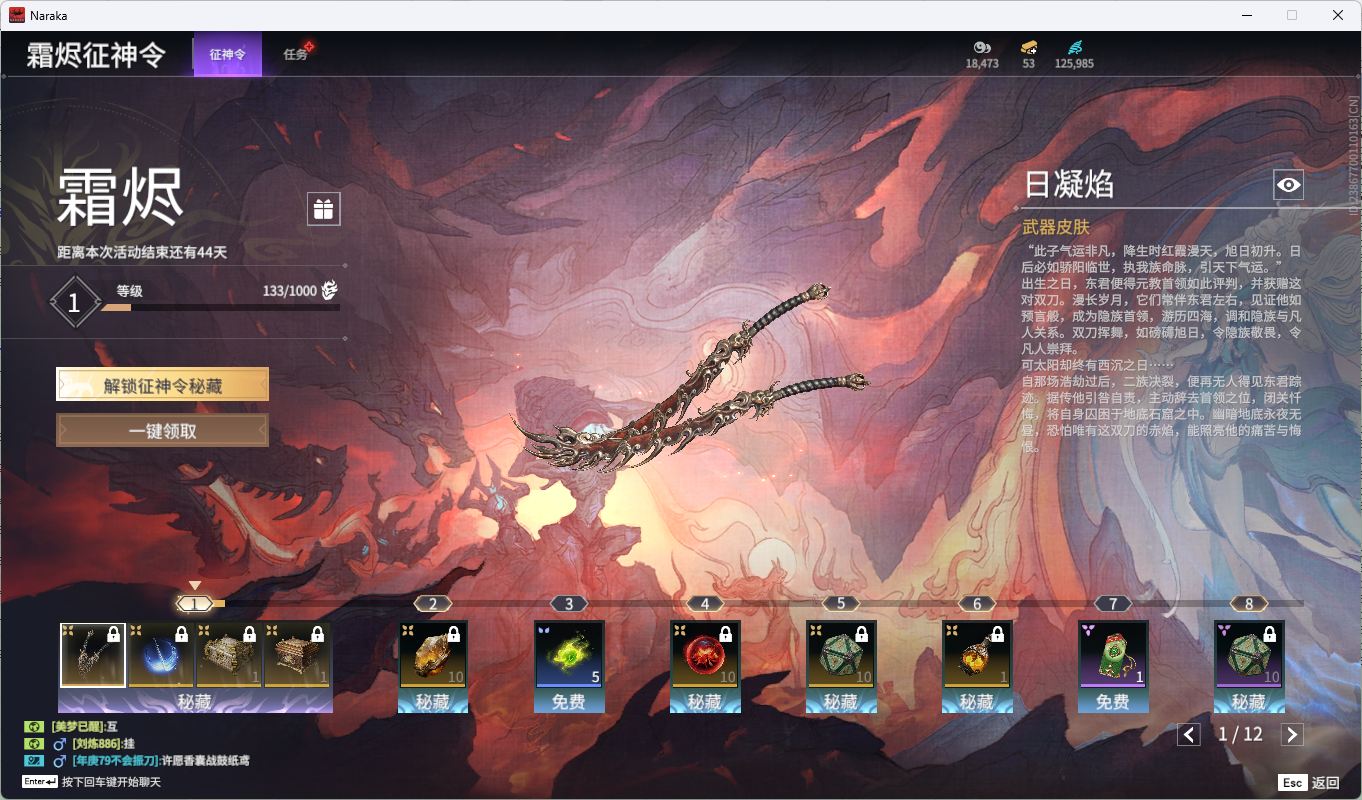Click the level 6 timeline marker
This screenshot has width=1362, height=800.
tap(977, 604)
